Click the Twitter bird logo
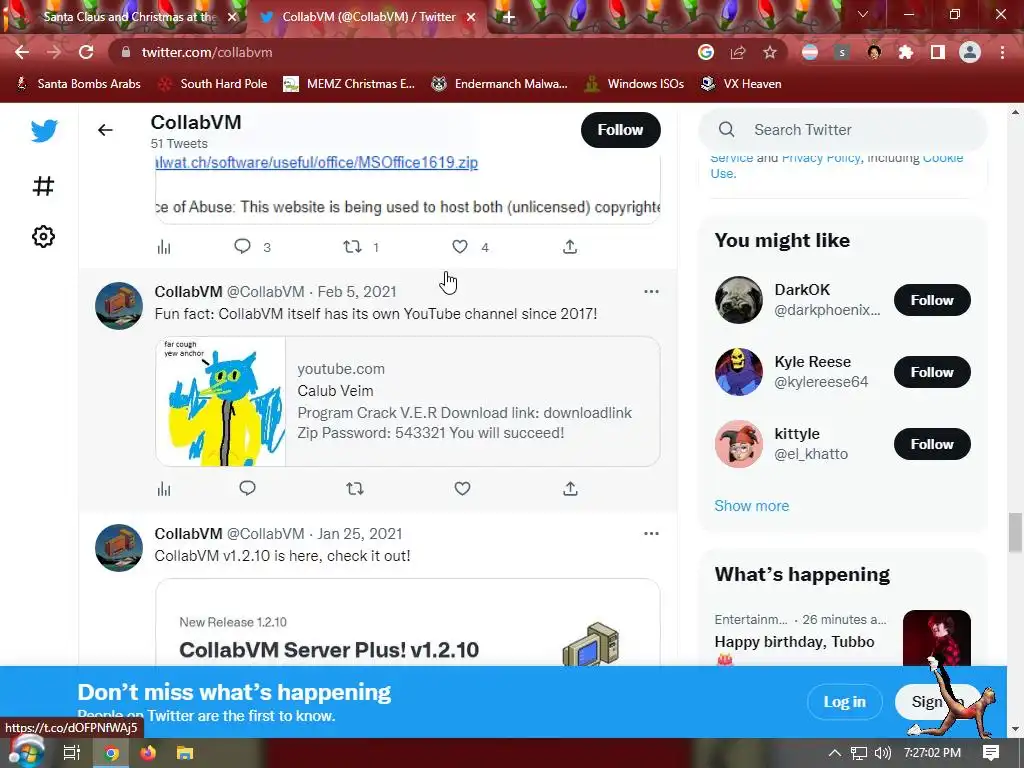This screenshot has height=768, width=1024. (x=44, y=131)
